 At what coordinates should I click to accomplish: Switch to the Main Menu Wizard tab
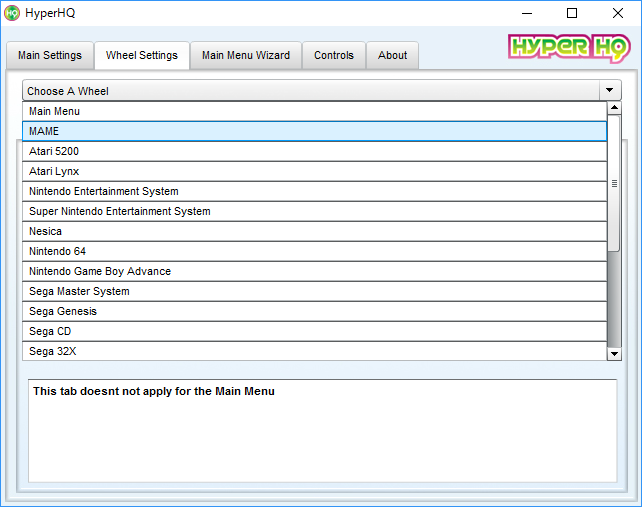246,55
